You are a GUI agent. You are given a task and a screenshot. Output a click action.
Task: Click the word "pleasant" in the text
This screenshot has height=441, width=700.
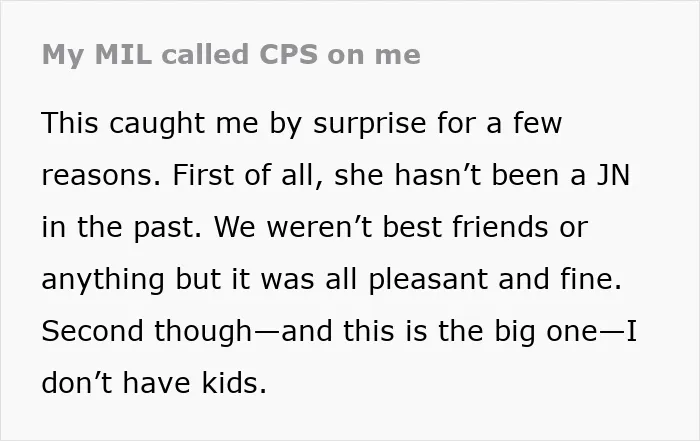click(x=427, y=279)
